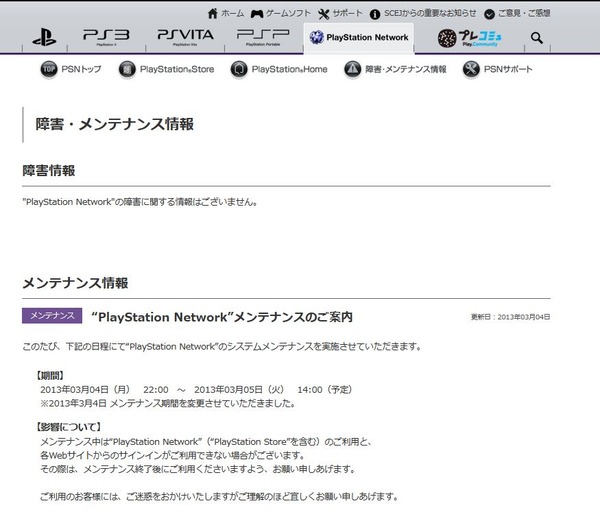
Task: Click the info circle icon
Action: pos(375,15)
